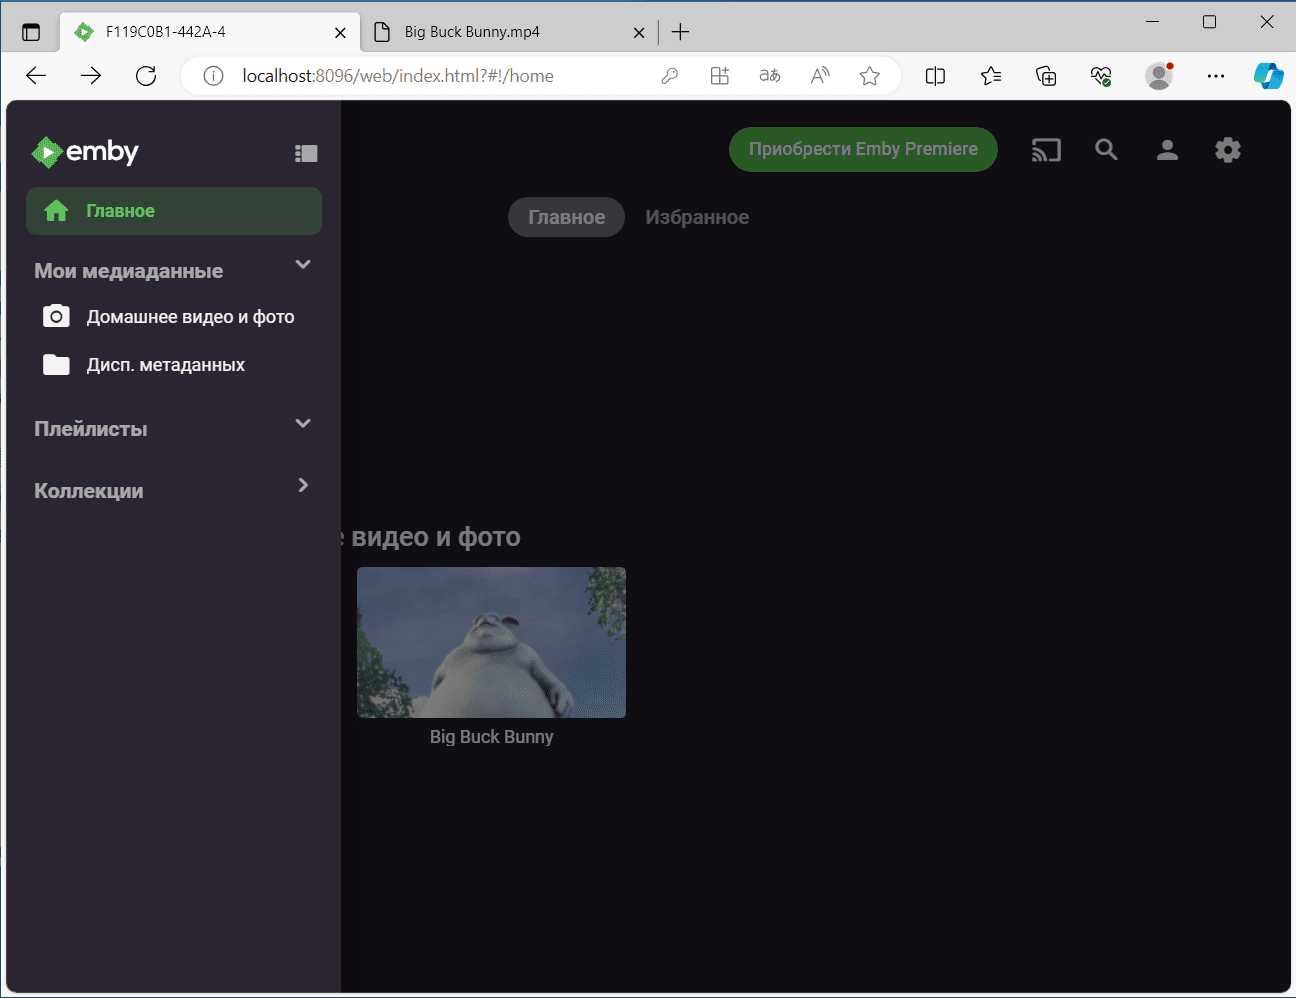Click the Мои медиаданные heading
Image resolution: width=1296 pixels, height=998 pixels.
click(x=129, y=271)
